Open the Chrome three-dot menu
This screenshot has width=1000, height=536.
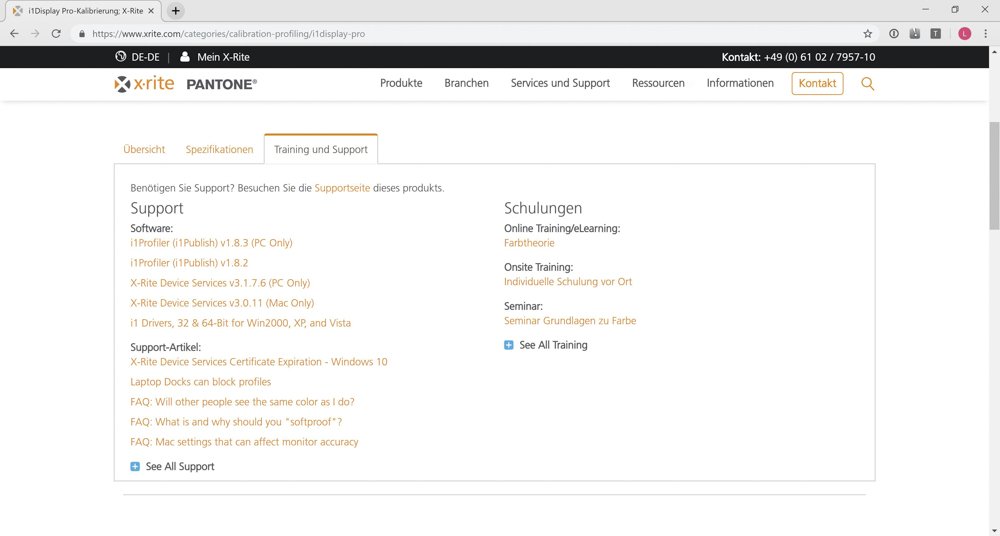pyautogui.click(x=985, y=33)
